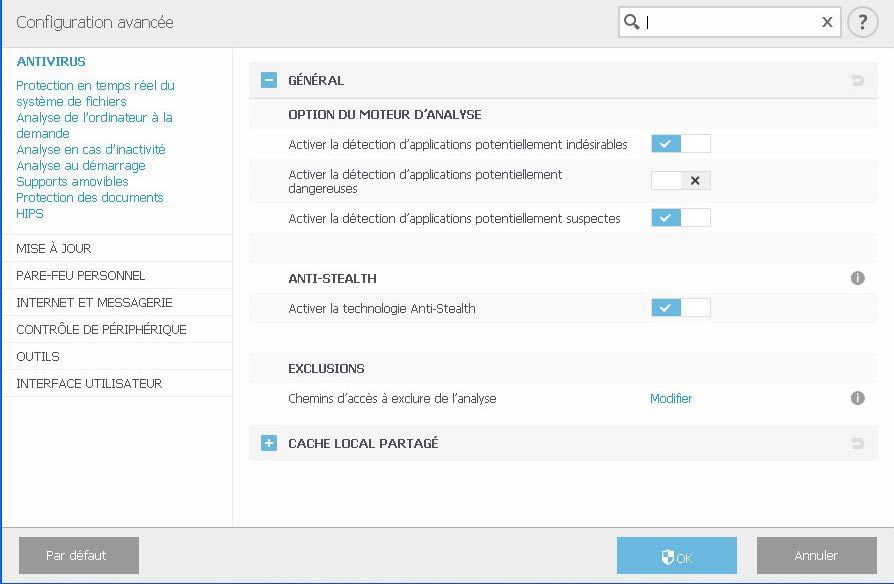Open the HIPS settings link
This screenshot has width=894, height=584.
30,213
